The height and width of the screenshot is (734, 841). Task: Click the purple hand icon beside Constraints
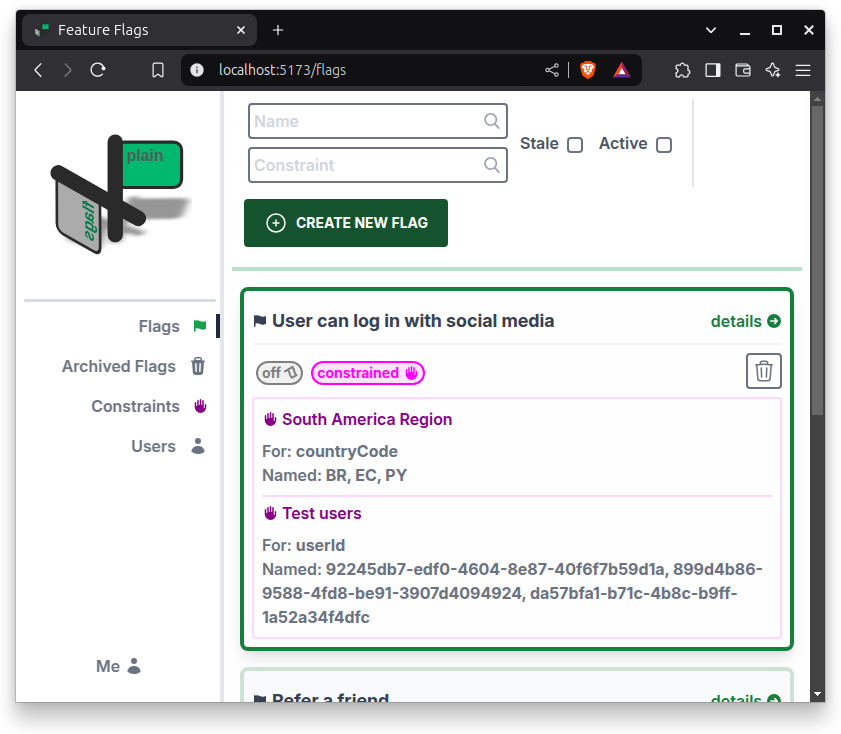click(200, 406)
